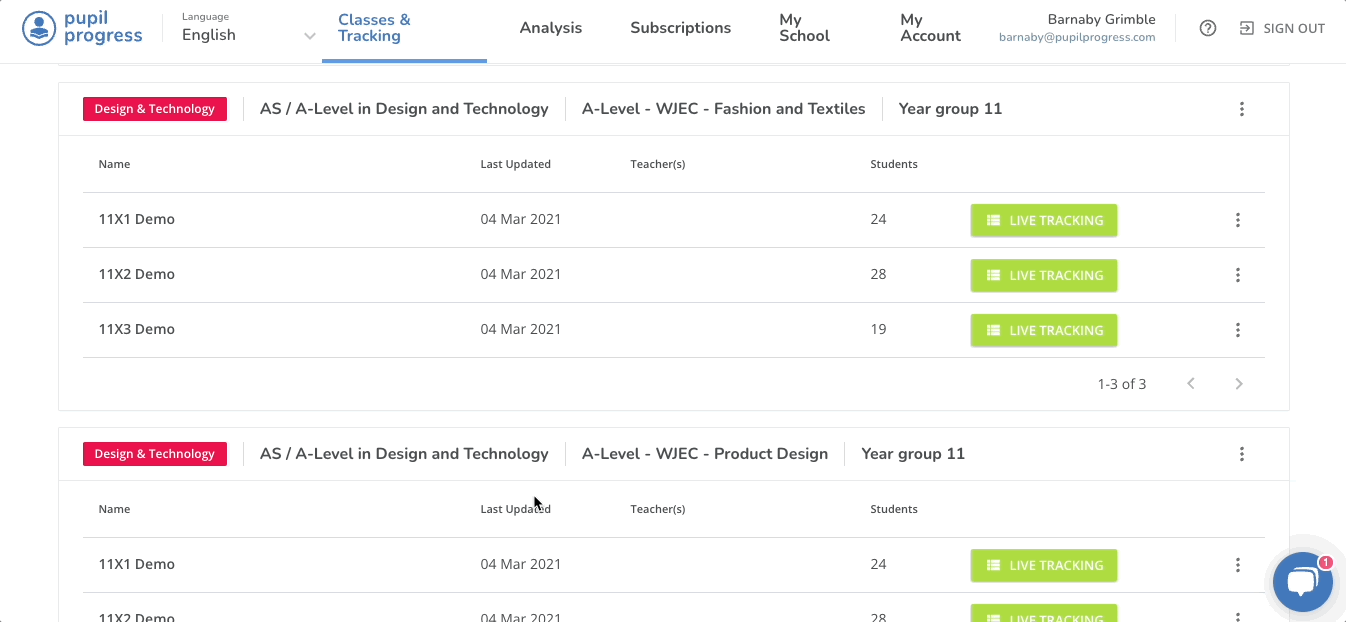Switch to the Analysis tab
The width and height of the screenshot is (1346, 622).
[x=550, y=28]
